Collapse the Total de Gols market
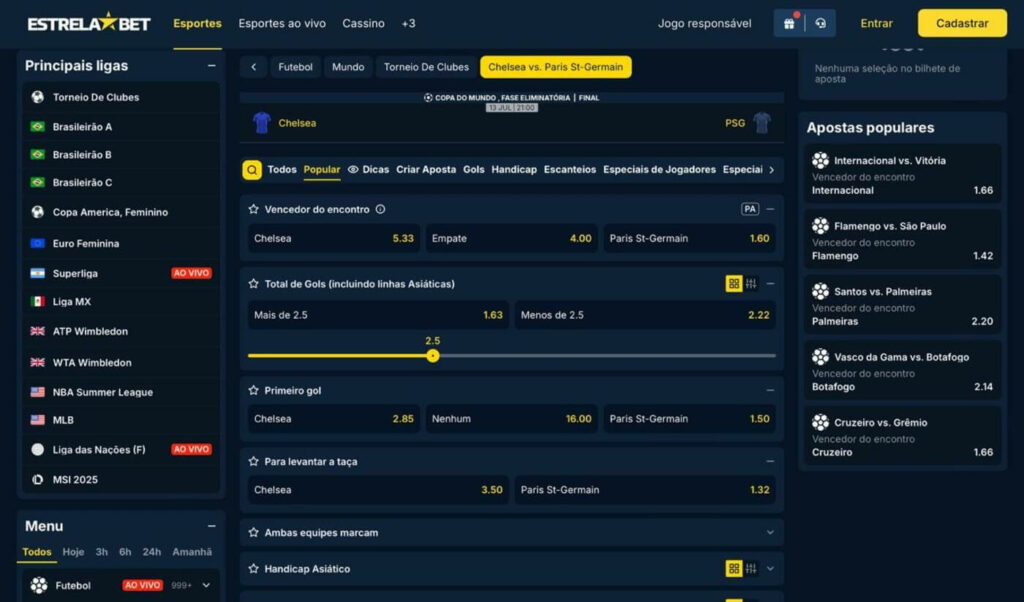Image resolution: width=1024 pixels, height=602 pixels. (771, 284)
